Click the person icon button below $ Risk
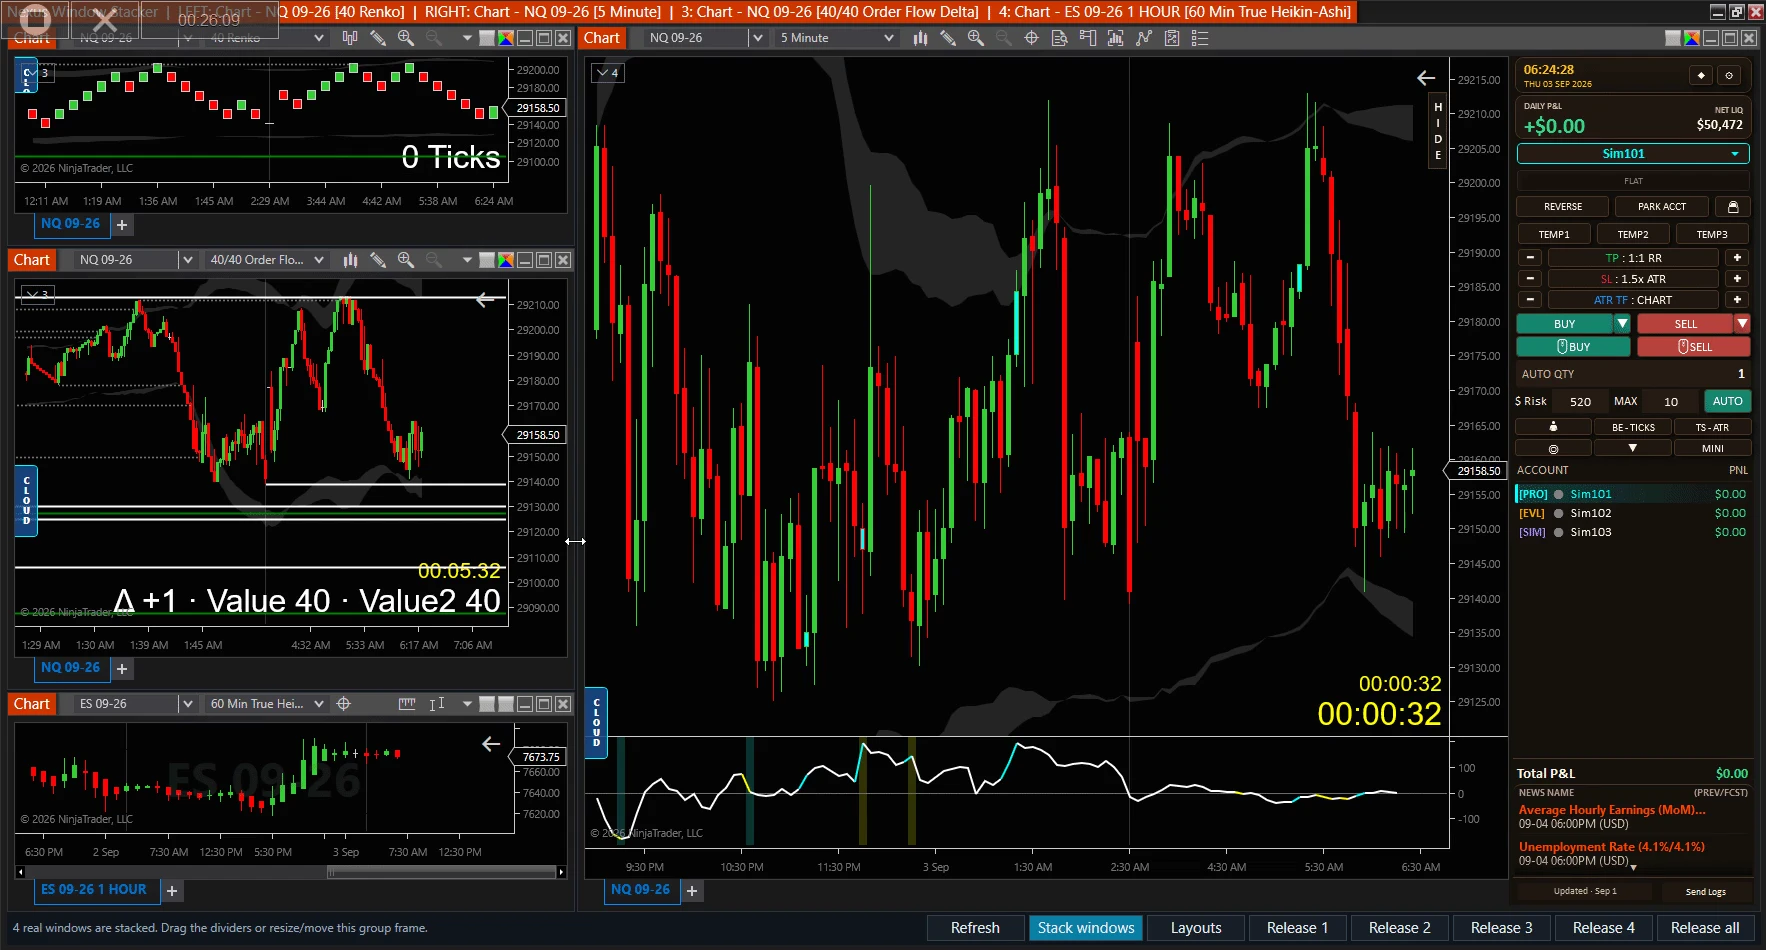 coord(1553,427)
